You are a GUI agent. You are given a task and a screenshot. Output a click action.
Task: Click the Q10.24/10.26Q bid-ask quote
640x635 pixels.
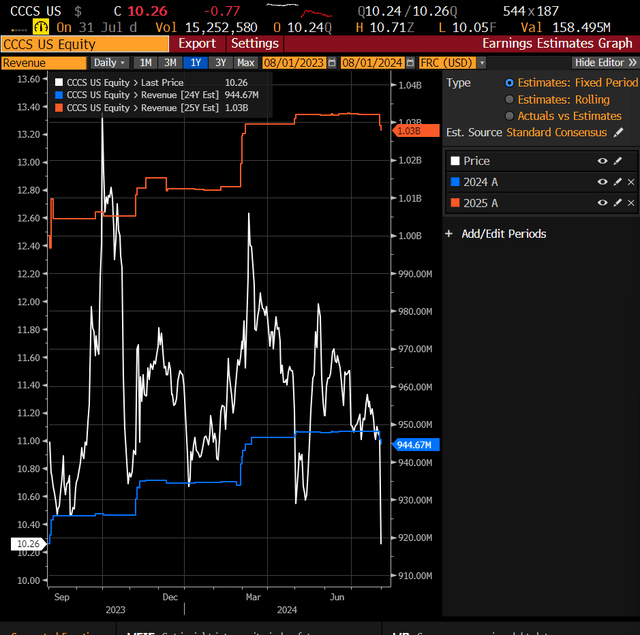[407, 11]
